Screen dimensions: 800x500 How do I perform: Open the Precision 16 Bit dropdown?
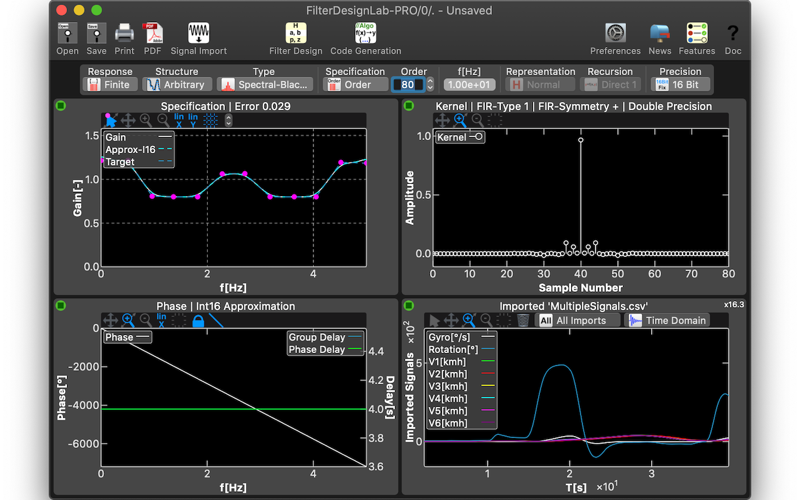tap(681, 85)
